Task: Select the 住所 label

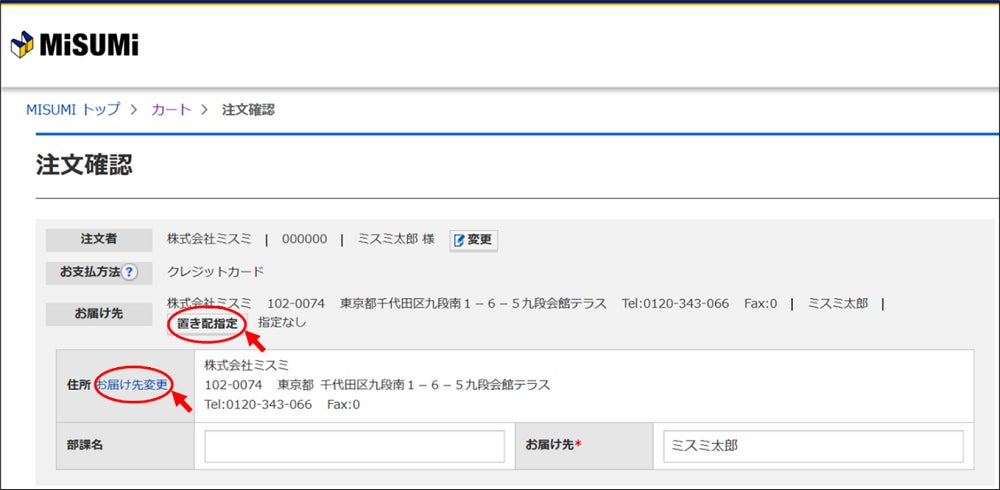Action: (80, 385)
